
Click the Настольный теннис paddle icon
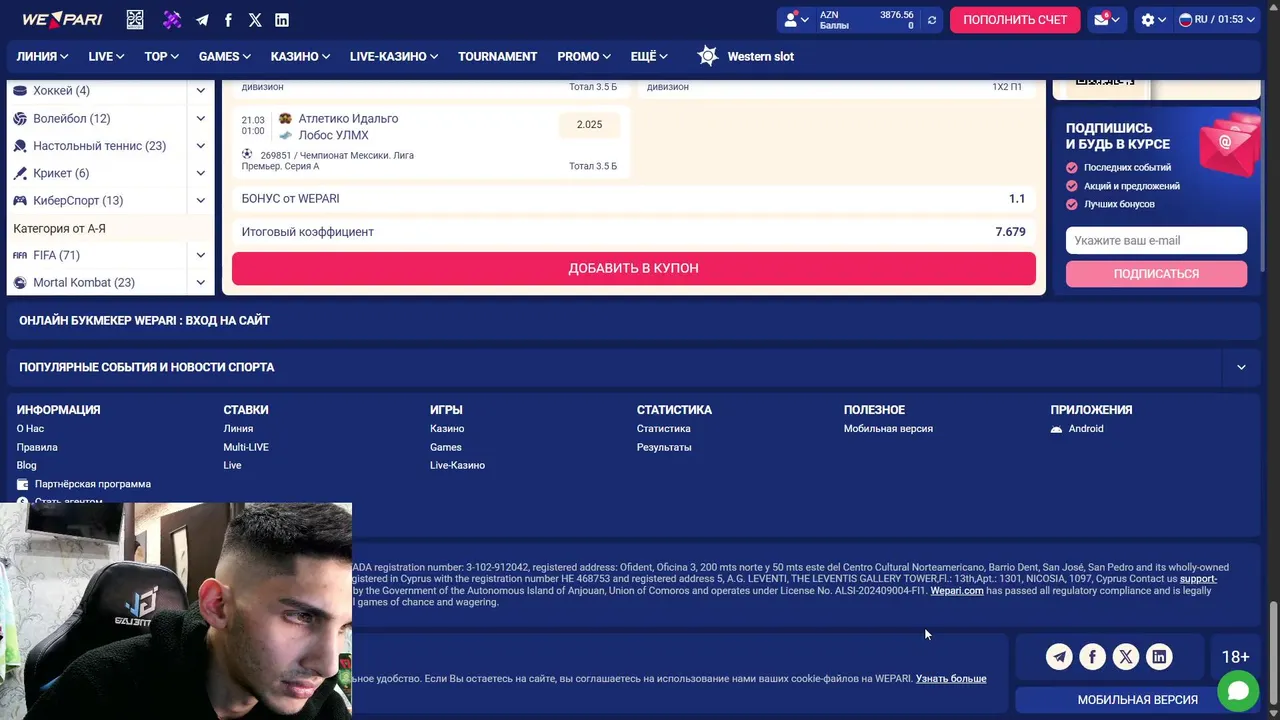[20, 146]
